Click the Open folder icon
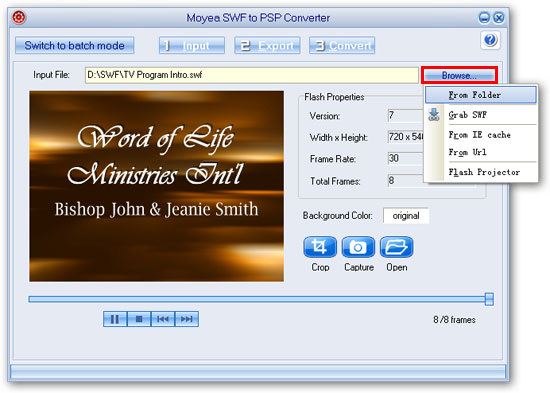This screenshot has height=393, width=550. coord(397,247)
